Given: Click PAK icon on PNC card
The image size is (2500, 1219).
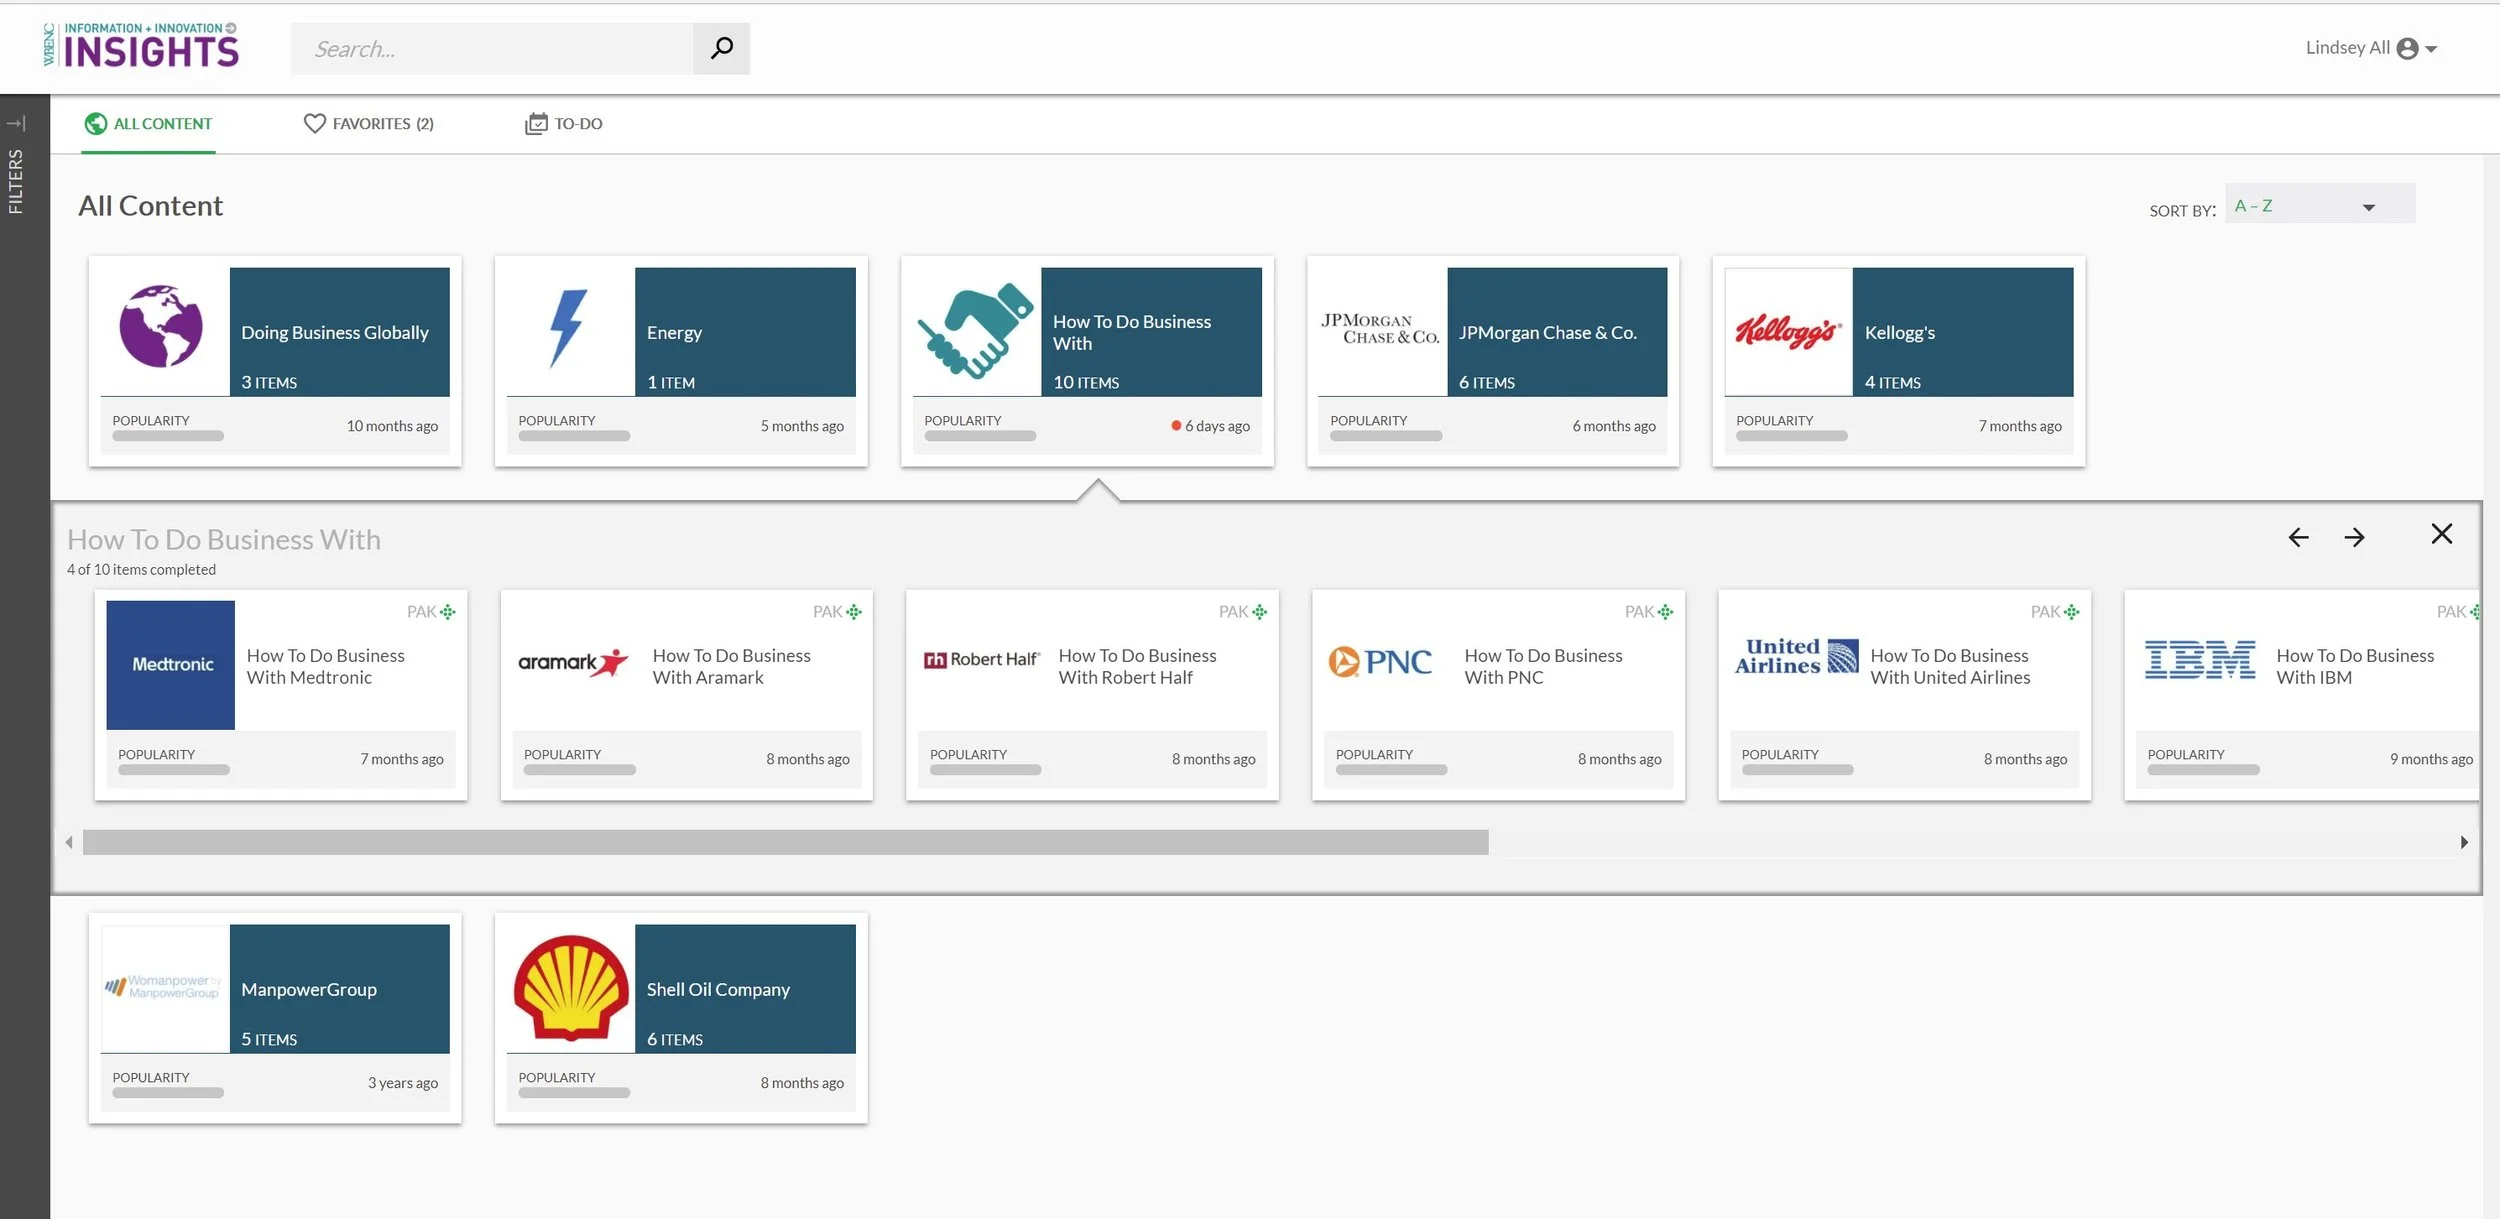Looking at the screenshot, I should [1666, 612].
